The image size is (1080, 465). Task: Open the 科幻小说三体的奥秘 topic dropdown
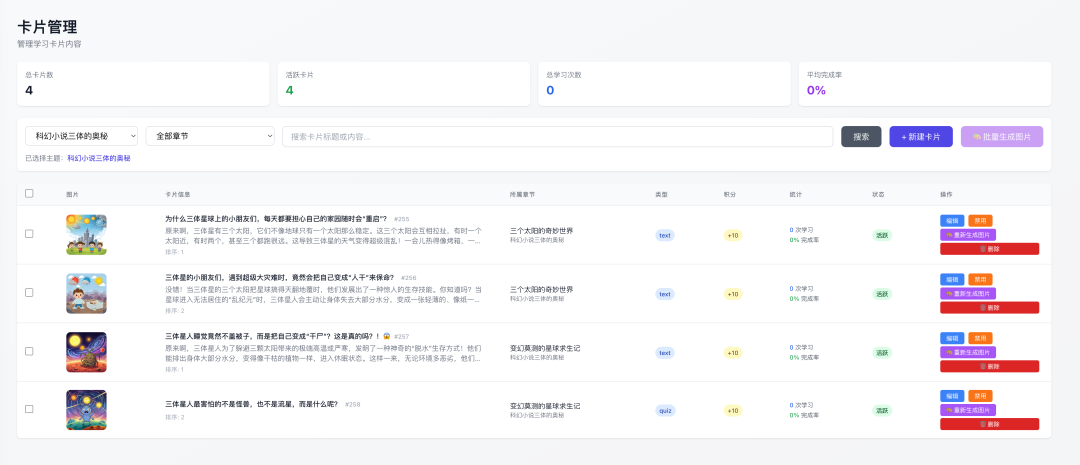coord(81,136)
